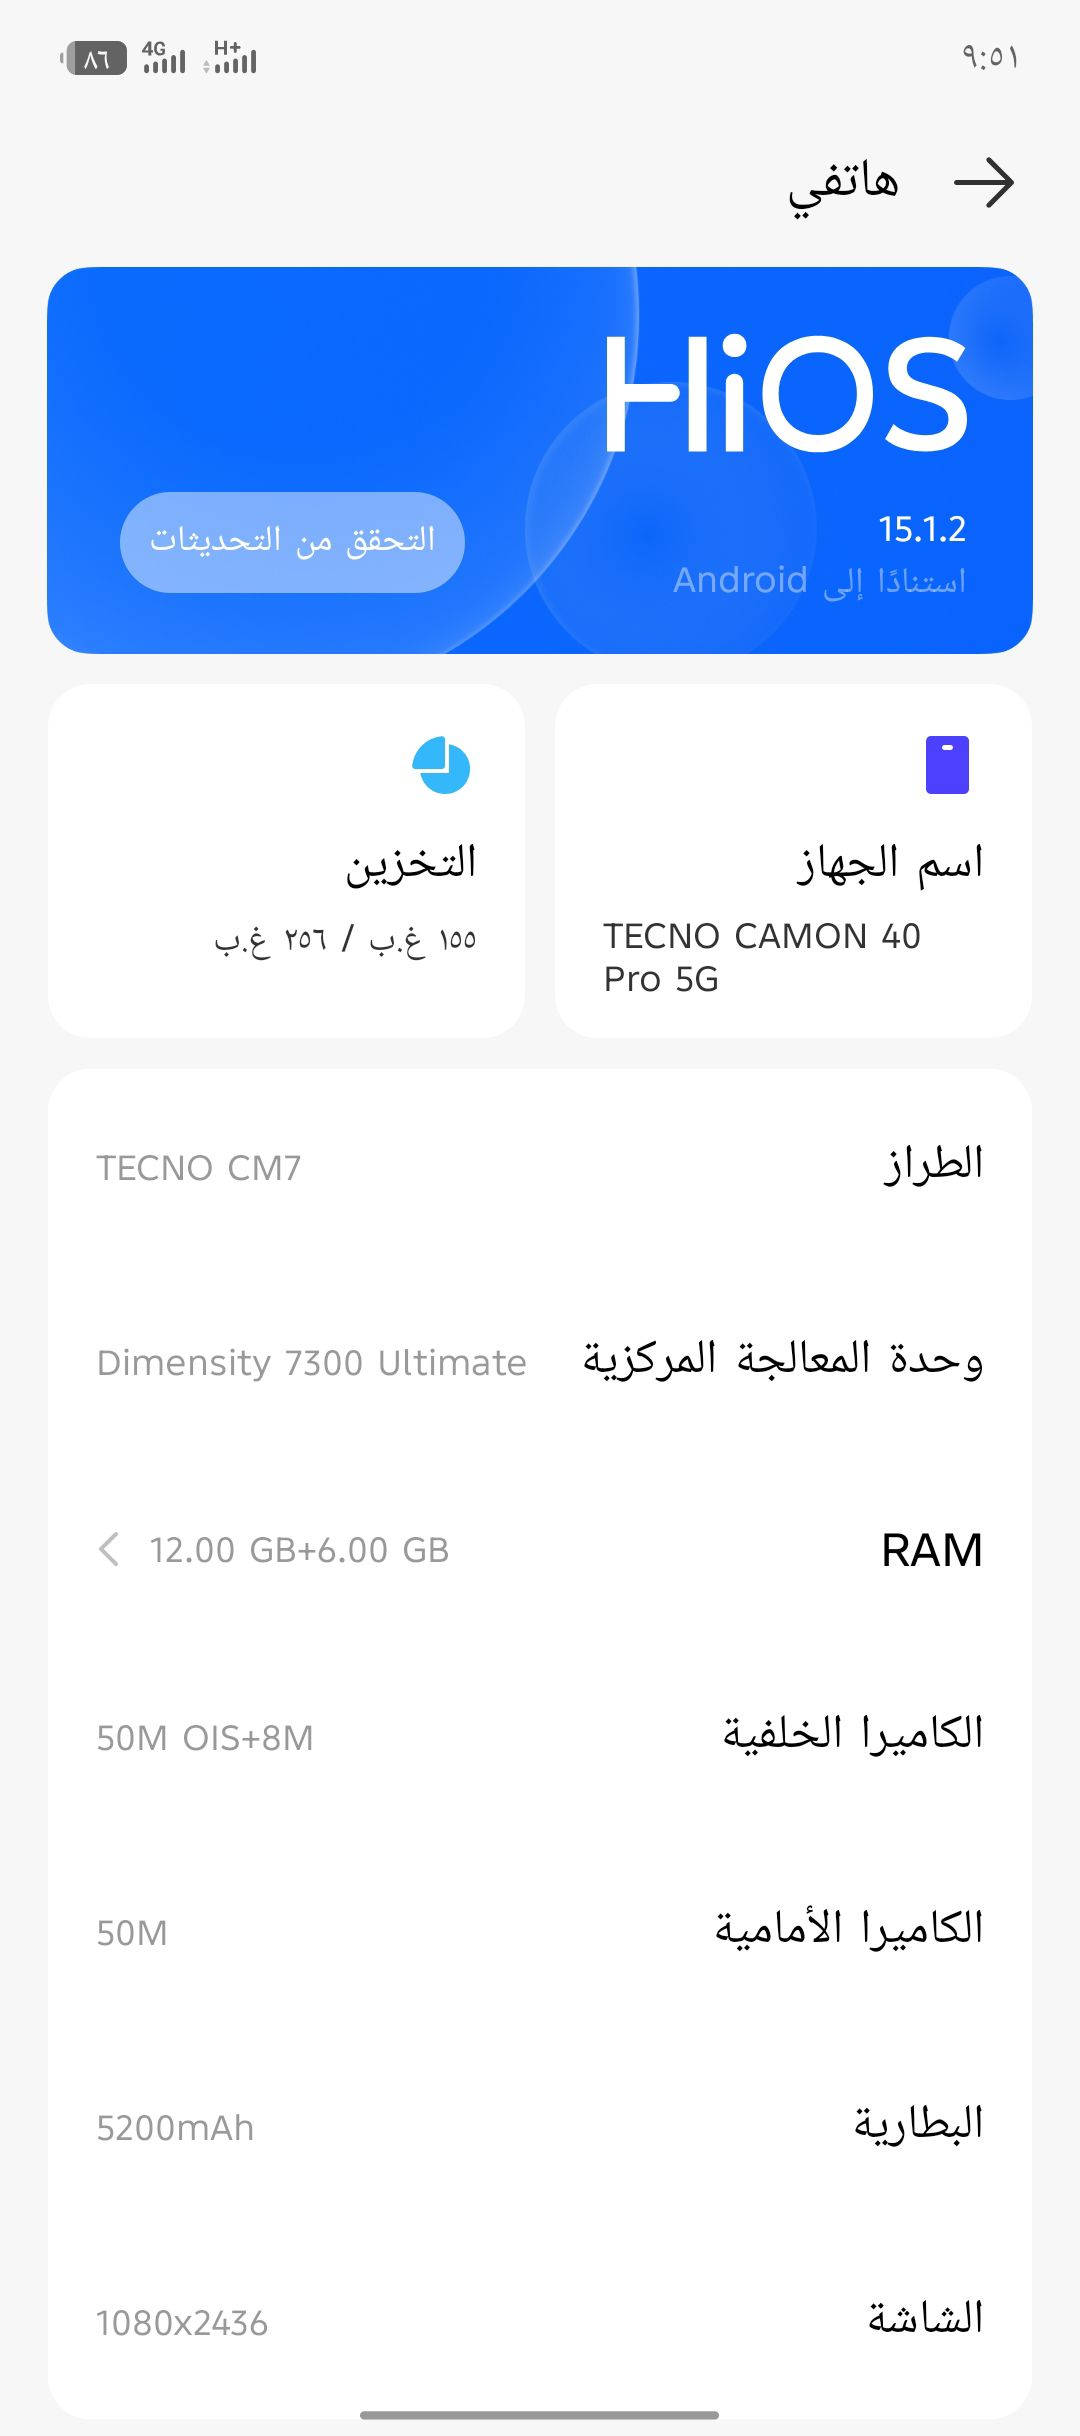Select the الشاشة 1080x2436 row
Image resolution: width=1080 pixels, height=2436 pixels.
[540, 2321]
